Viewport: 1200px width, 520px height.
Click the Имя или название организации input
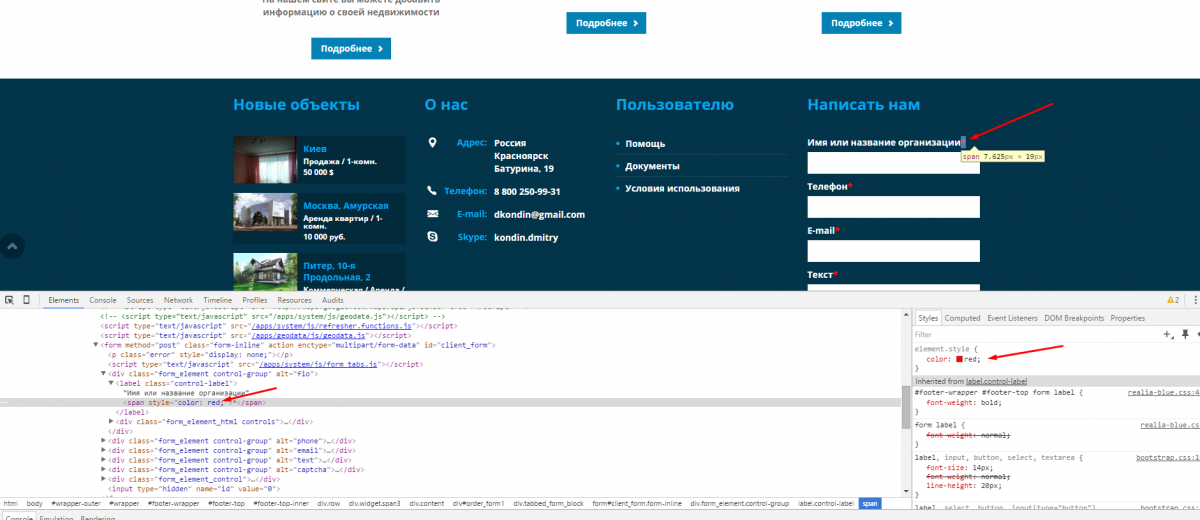(x=893, y=163)
